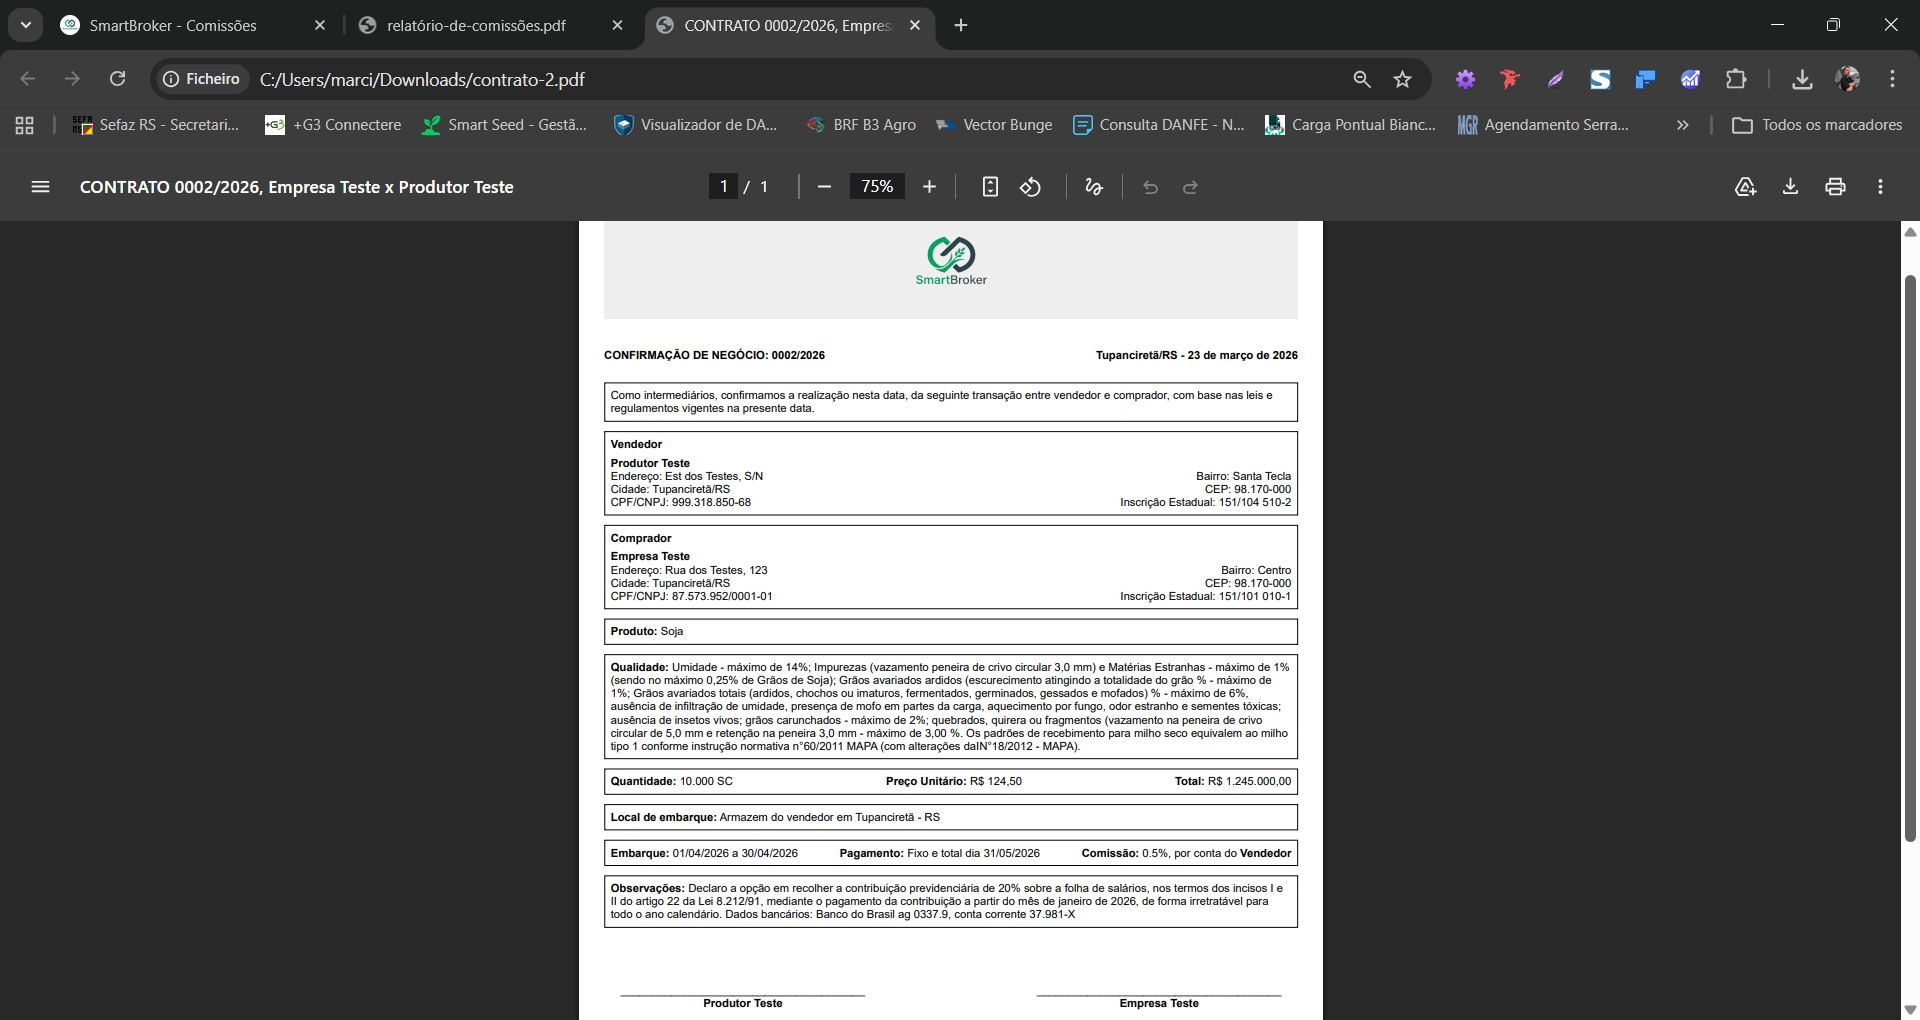Zoom out on the document

(824, 187)
